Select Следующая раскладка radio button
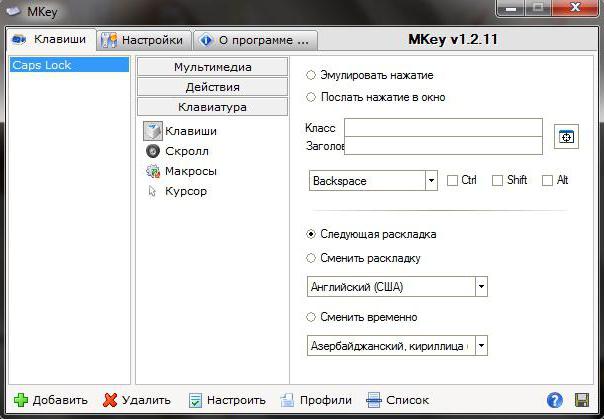 point(311,234)
